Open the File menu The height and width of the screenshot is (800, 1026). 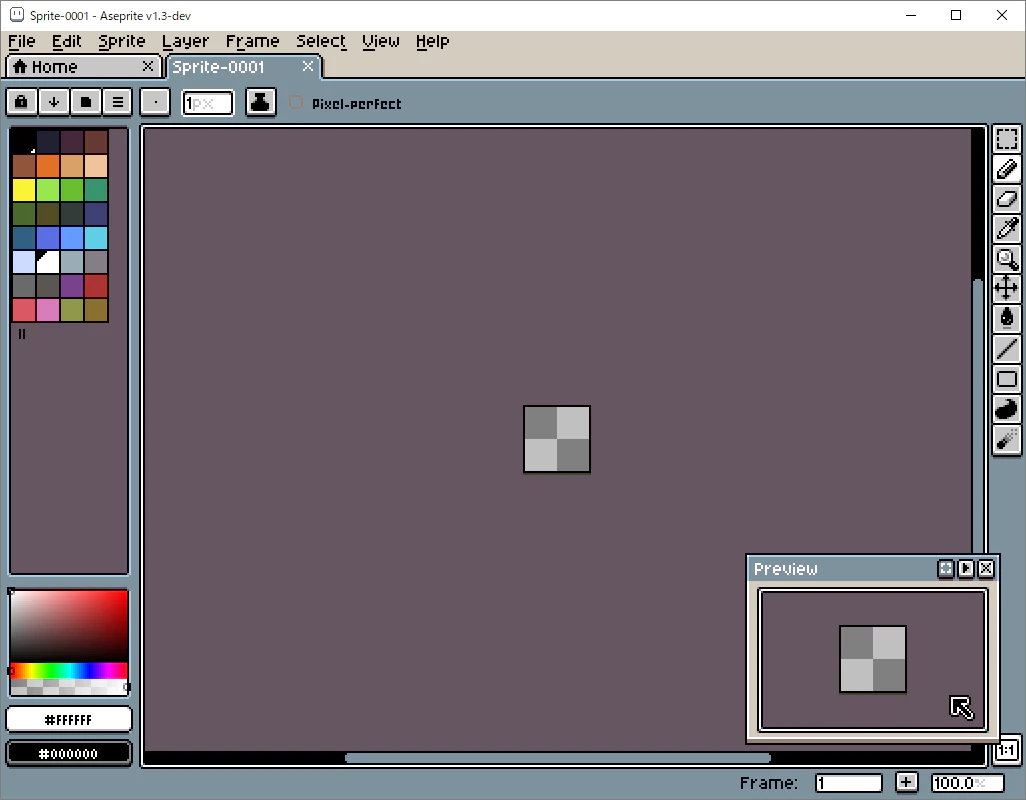[x=22, y=41]
